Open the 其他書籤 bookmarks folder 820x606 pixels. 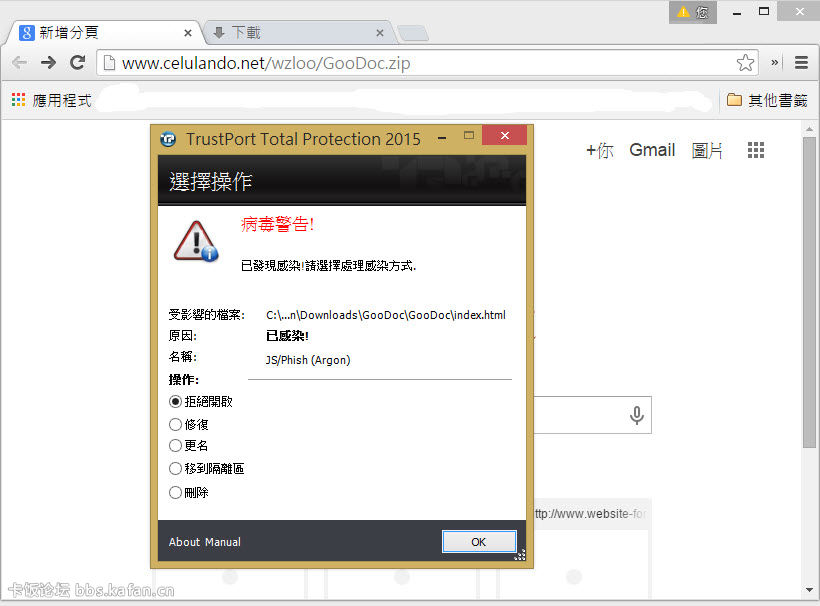[767, 100]
